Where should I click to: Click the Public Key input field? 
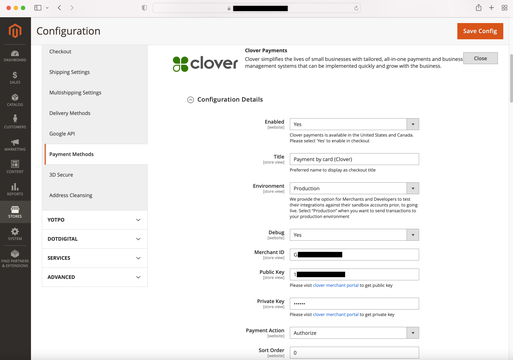[354, 275]
